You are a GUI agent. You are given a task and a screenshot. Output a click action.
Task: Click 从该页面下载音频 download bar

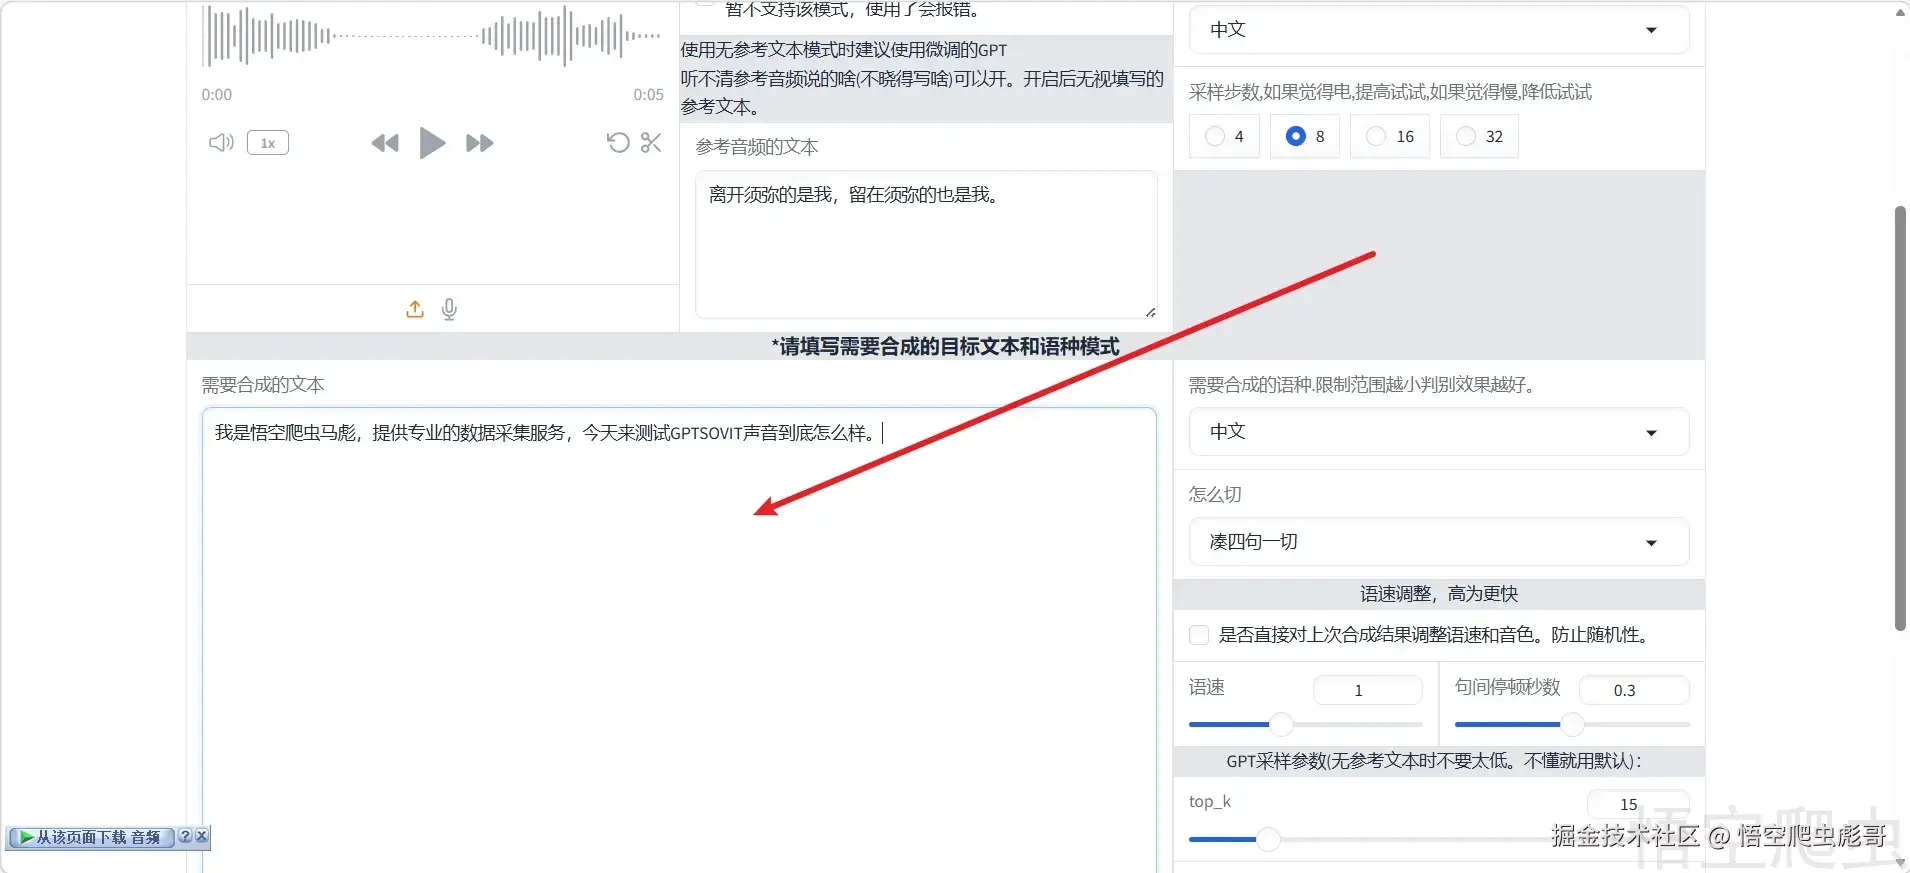[91, 837]
